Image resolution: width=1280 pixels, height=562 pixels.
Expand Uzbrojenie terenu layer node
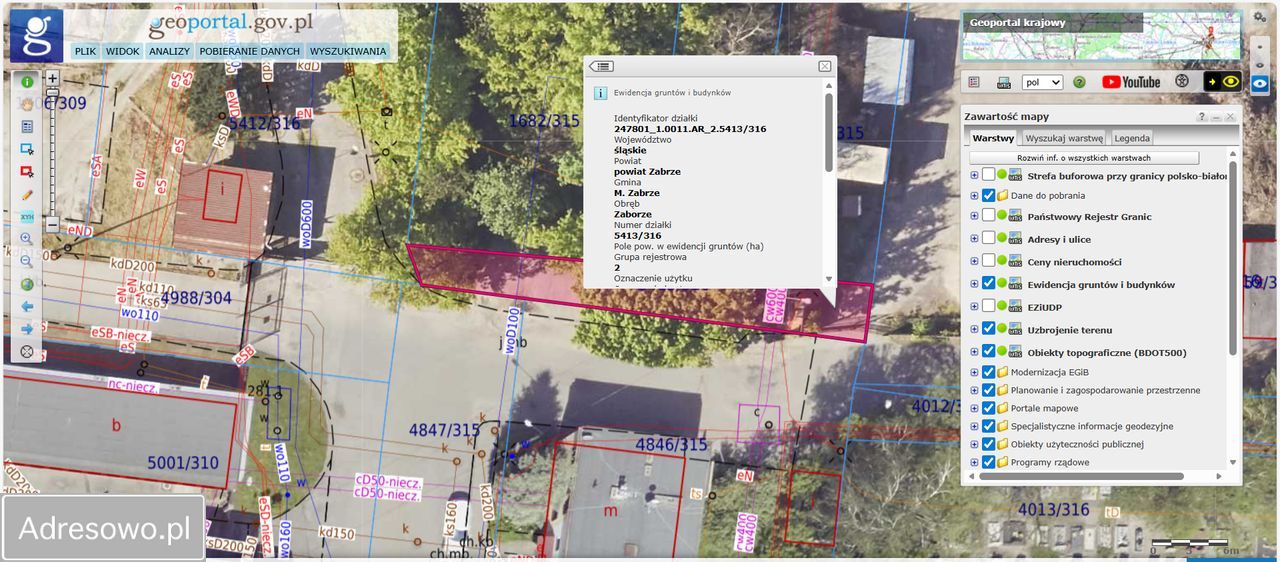click(x=974, y=329)
